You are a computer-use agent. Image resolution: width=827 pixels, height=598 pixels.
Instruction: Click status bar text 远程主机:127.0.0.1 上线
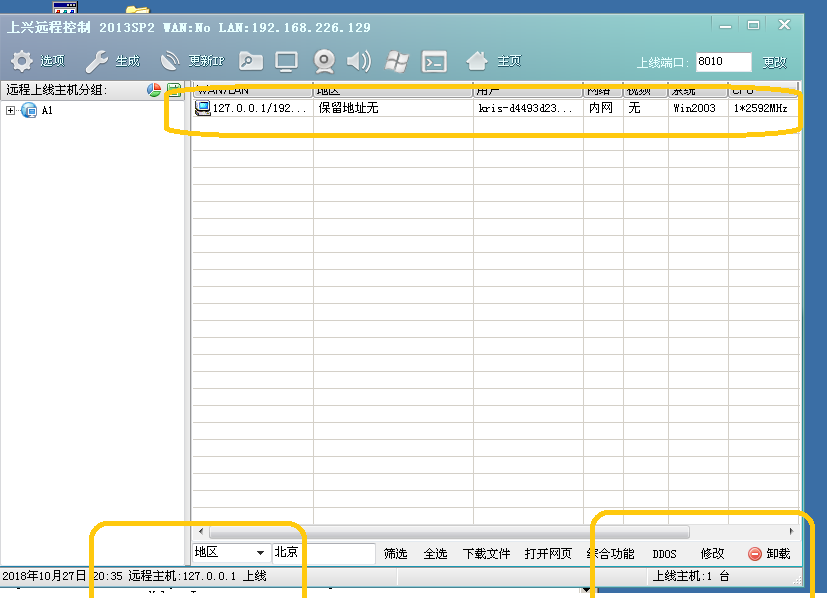click(197, 576)
